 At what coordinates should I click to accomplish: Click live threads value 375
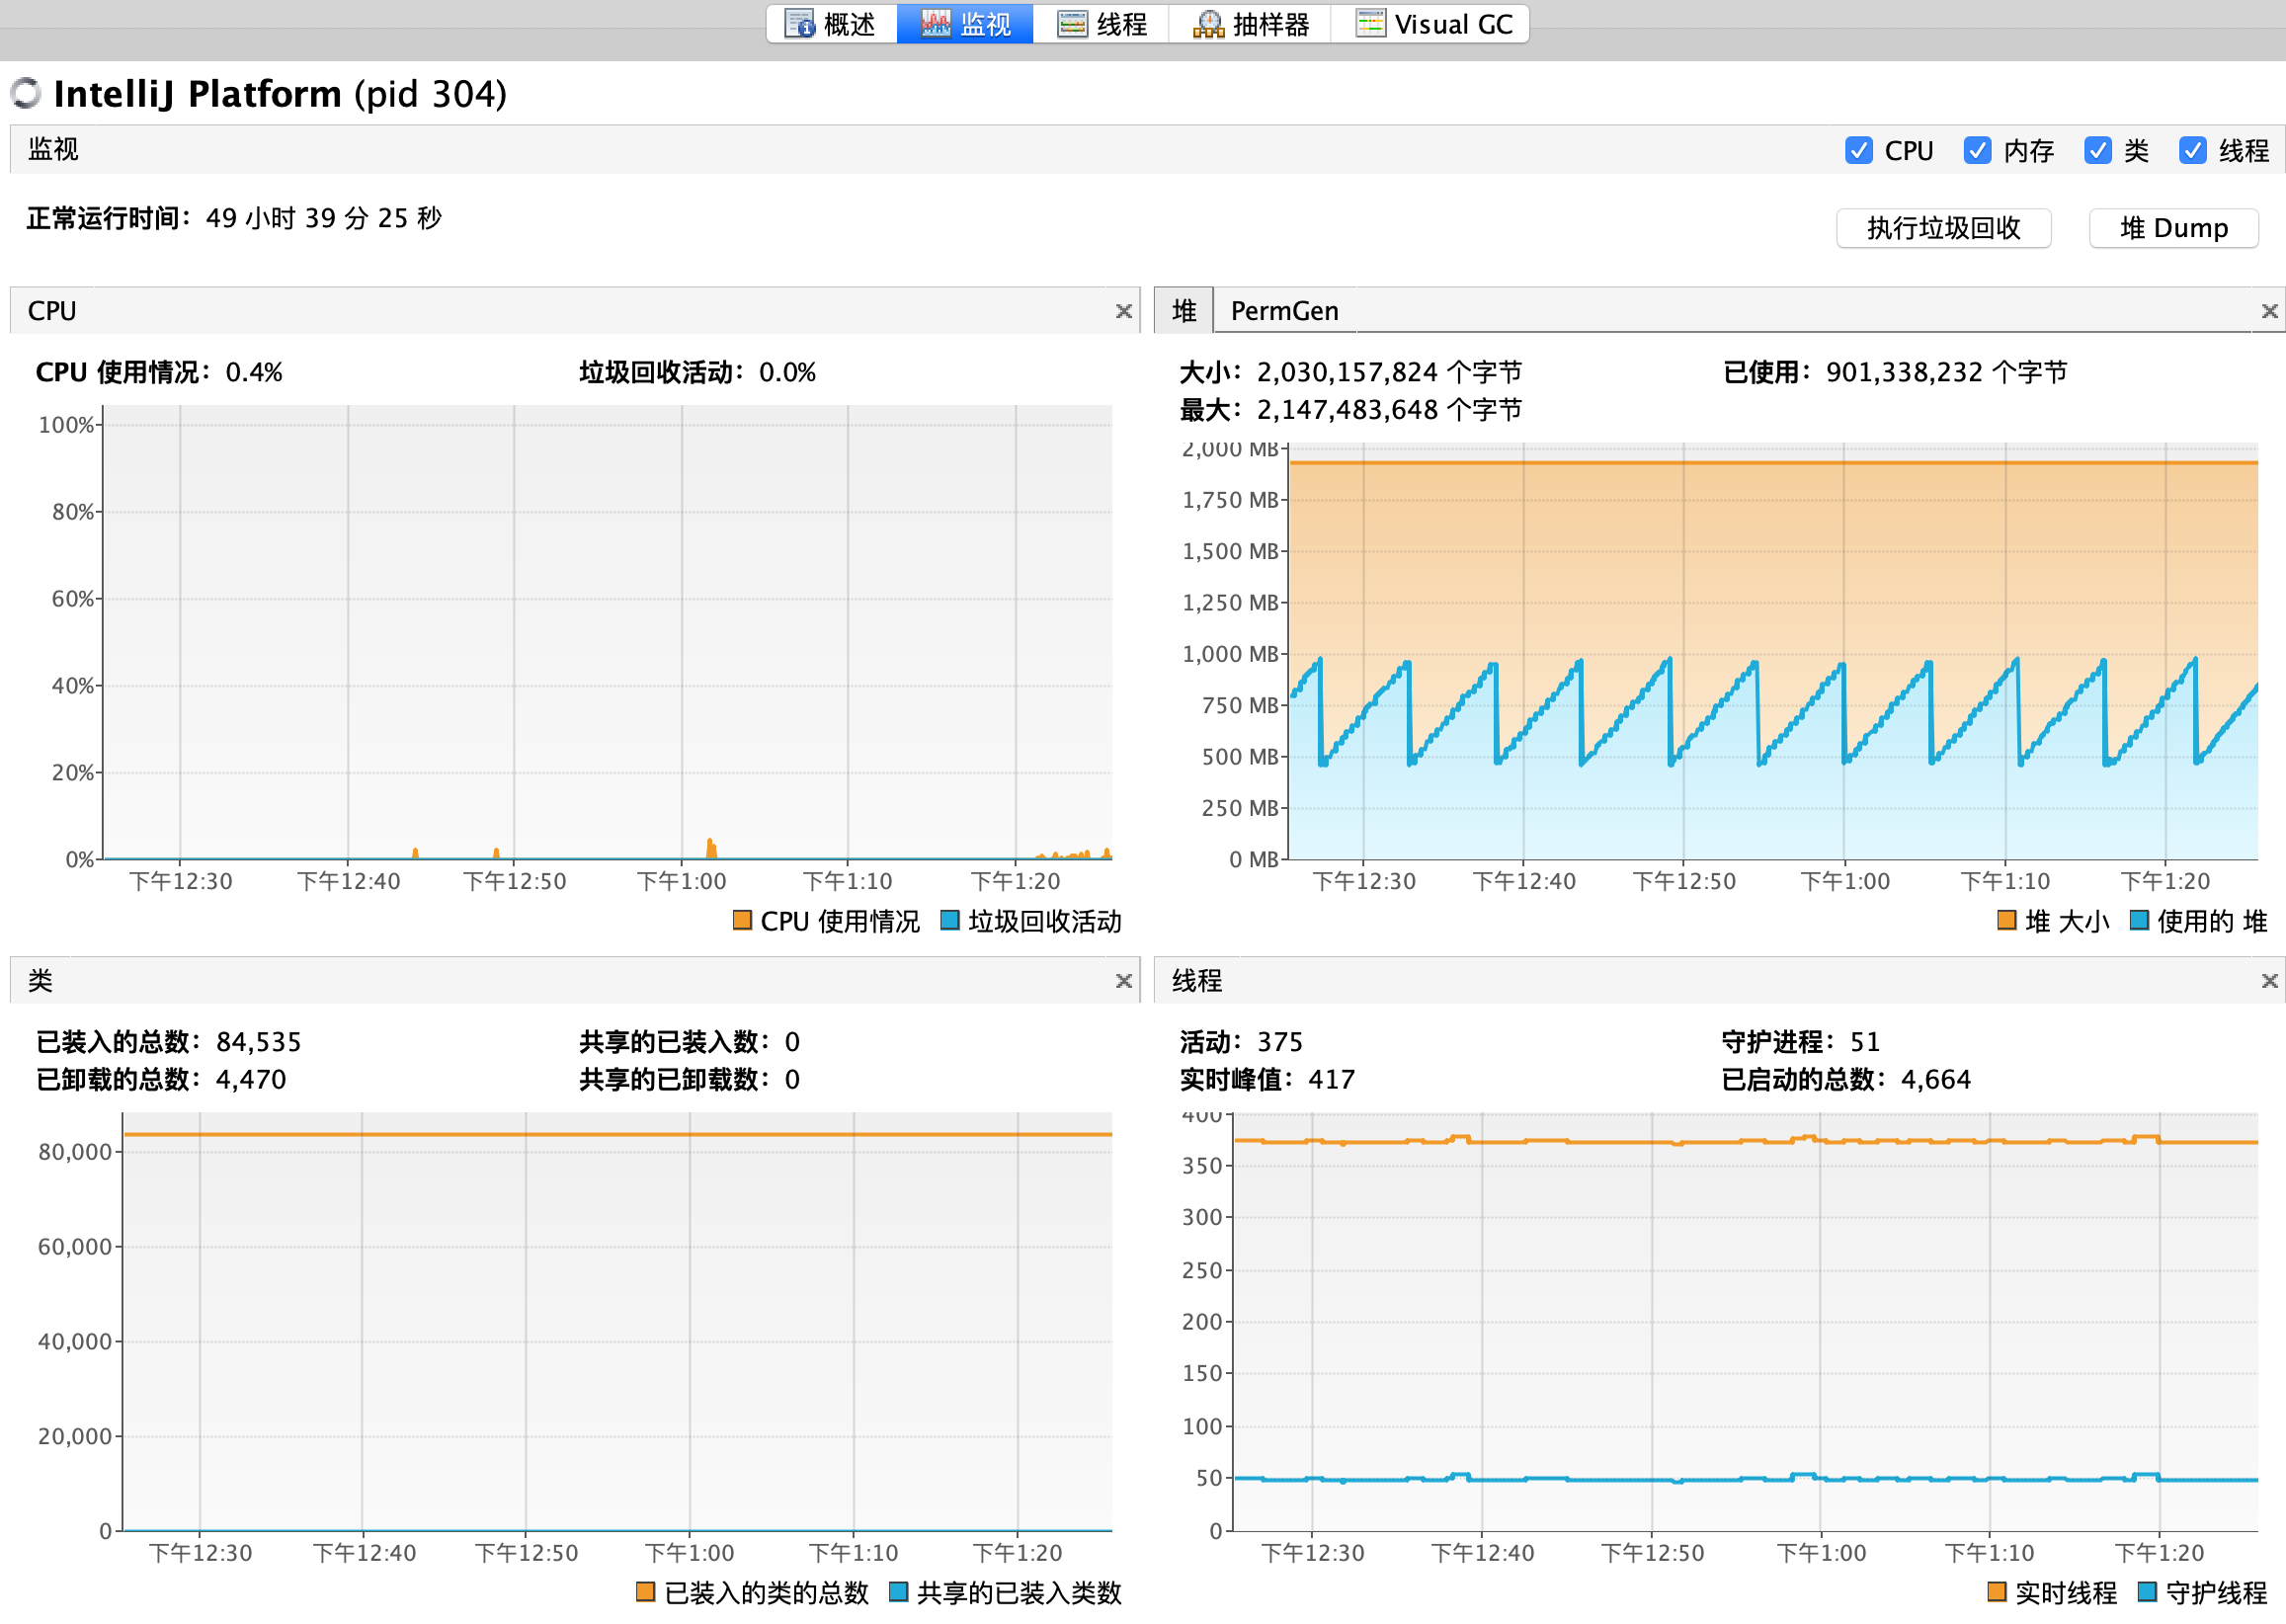click(1279, 1042)
